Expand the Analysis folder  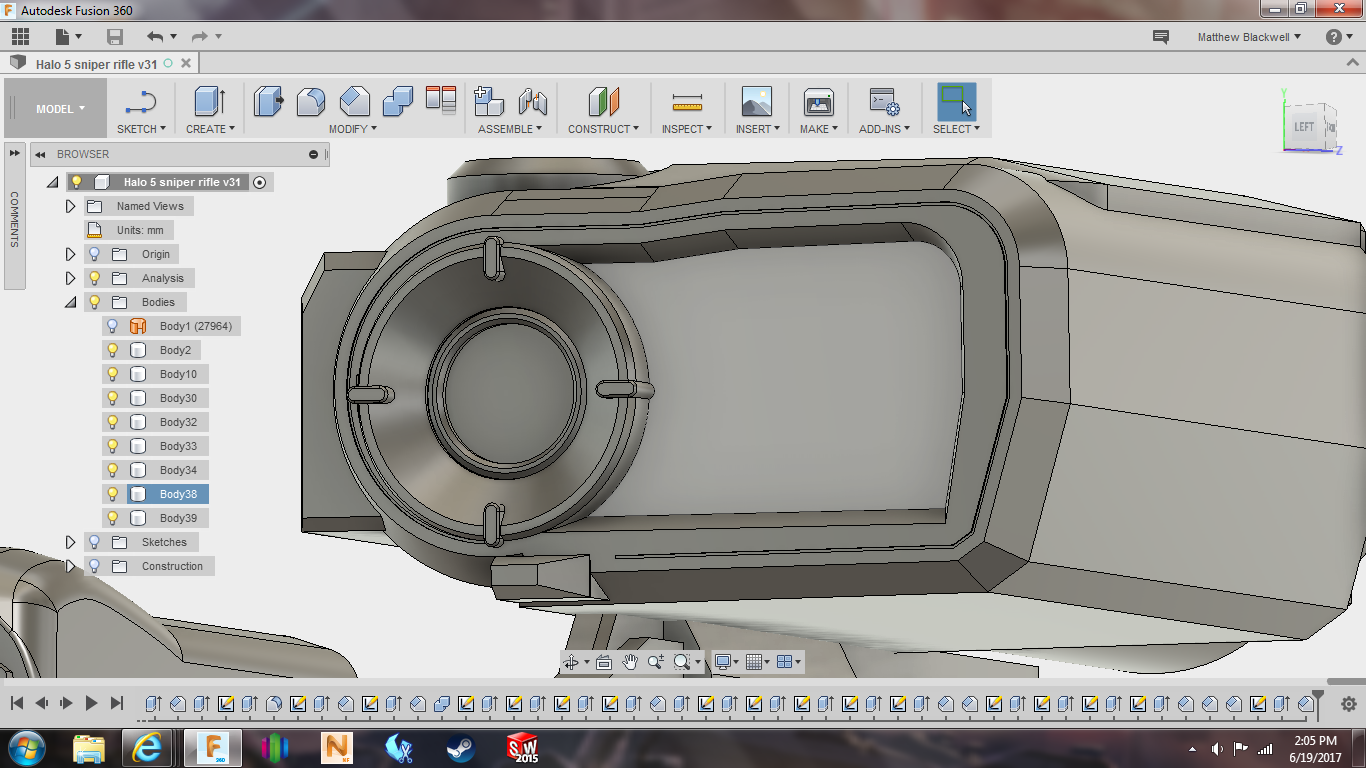[x=70, y=278]
